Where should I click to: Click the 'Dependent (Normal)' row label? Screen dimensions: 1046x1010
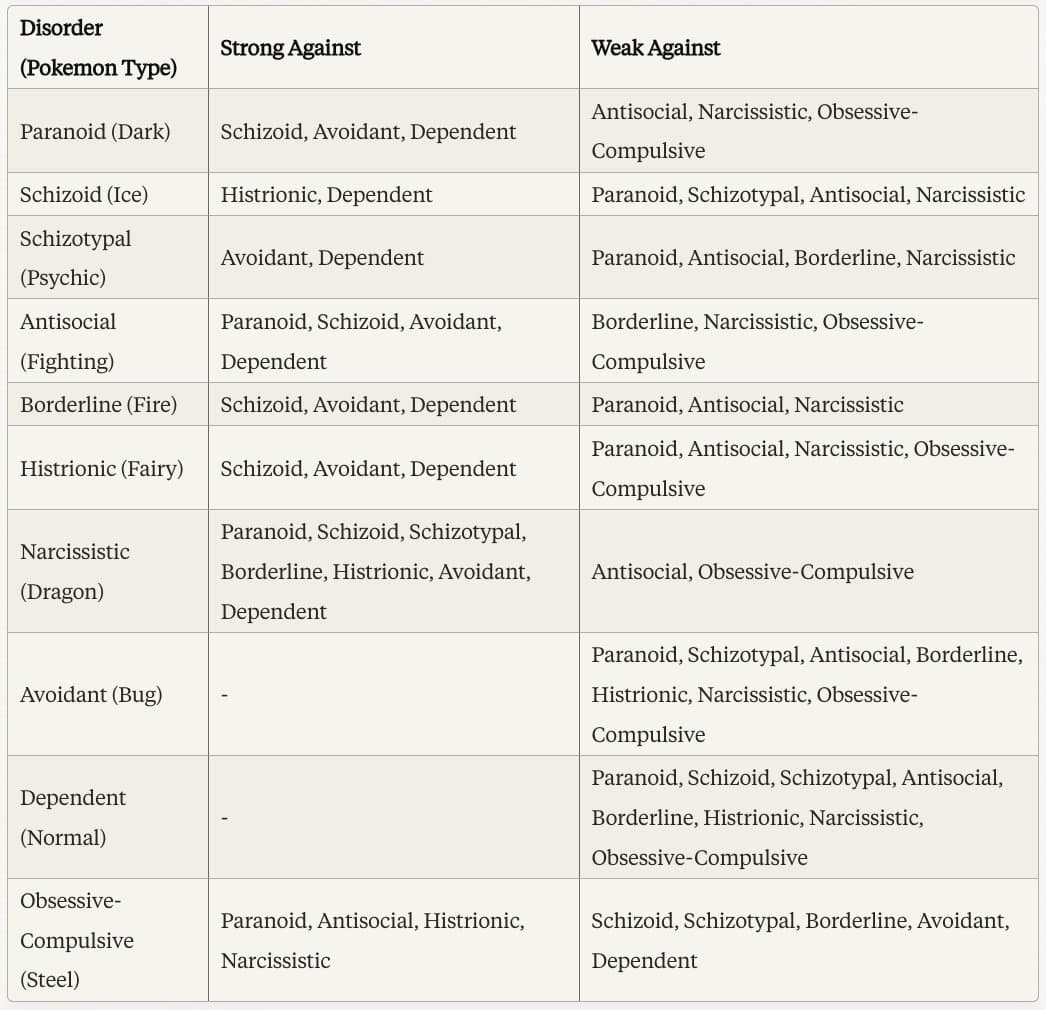point(73,817)
